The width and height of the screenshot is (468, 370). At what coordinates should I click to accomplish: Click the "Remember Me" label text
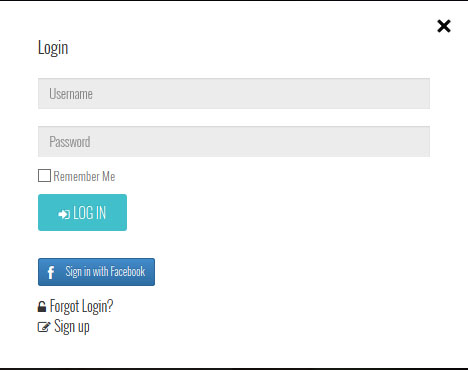(84, 176)
